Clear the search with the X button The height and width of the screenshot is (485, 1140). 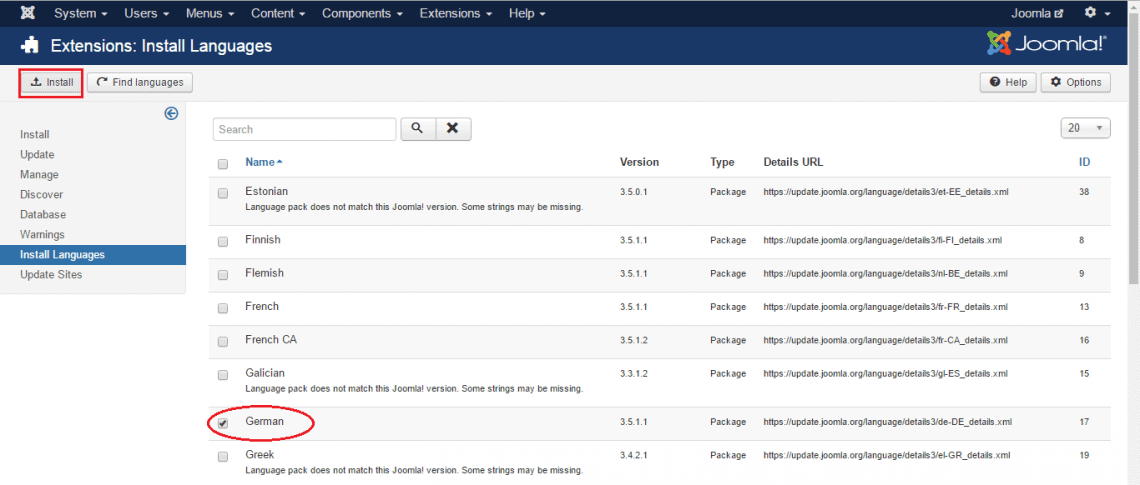tap(452, 129)
